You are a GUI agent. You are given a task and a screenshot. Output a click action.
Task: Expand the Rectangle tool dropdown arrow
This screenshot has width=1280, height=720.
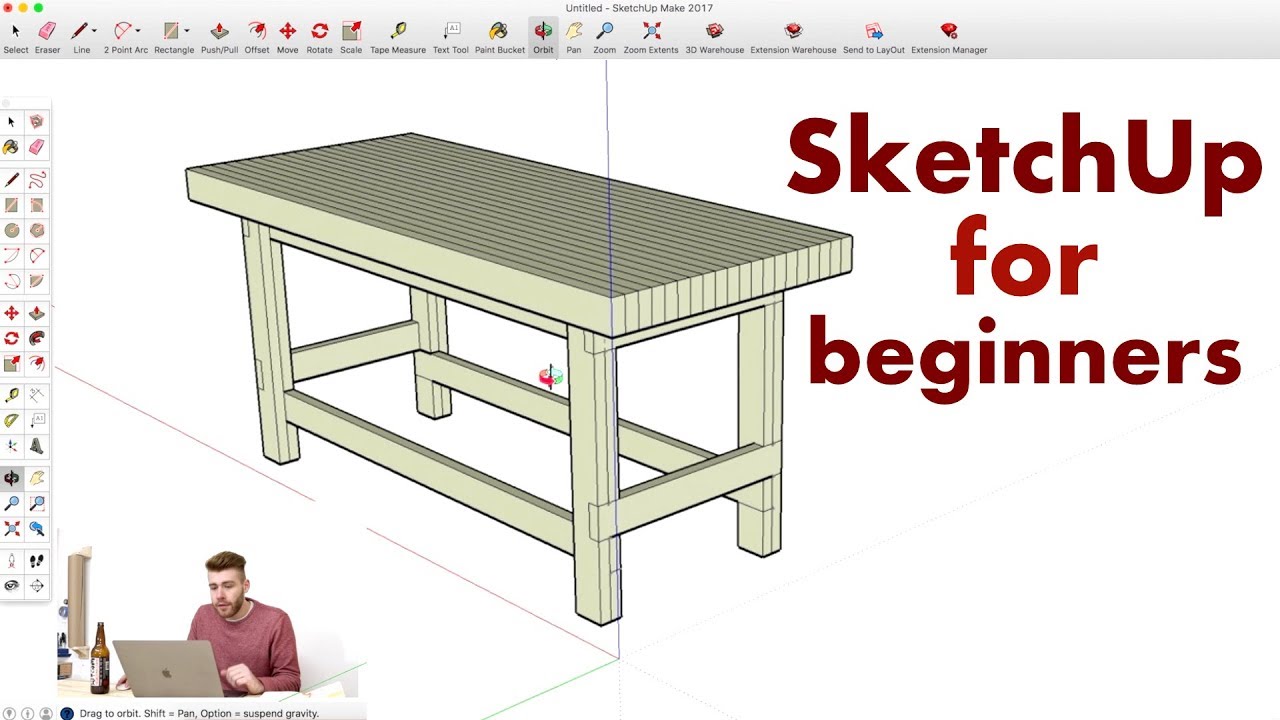click(x=186, y=31)
